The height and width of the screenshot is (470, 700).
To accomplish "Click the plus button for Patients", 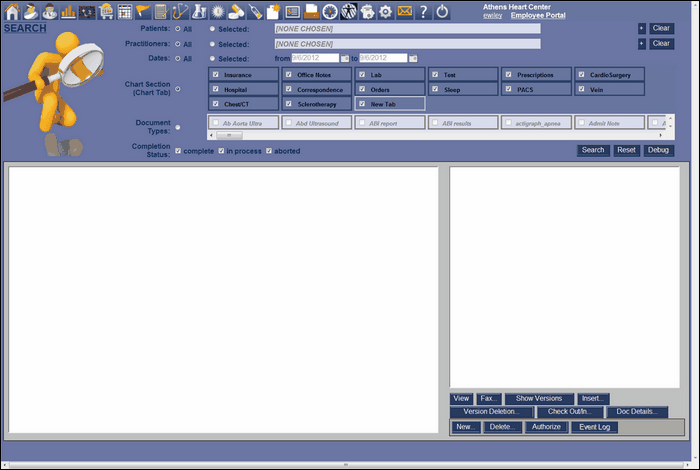I will pos(642,29).
